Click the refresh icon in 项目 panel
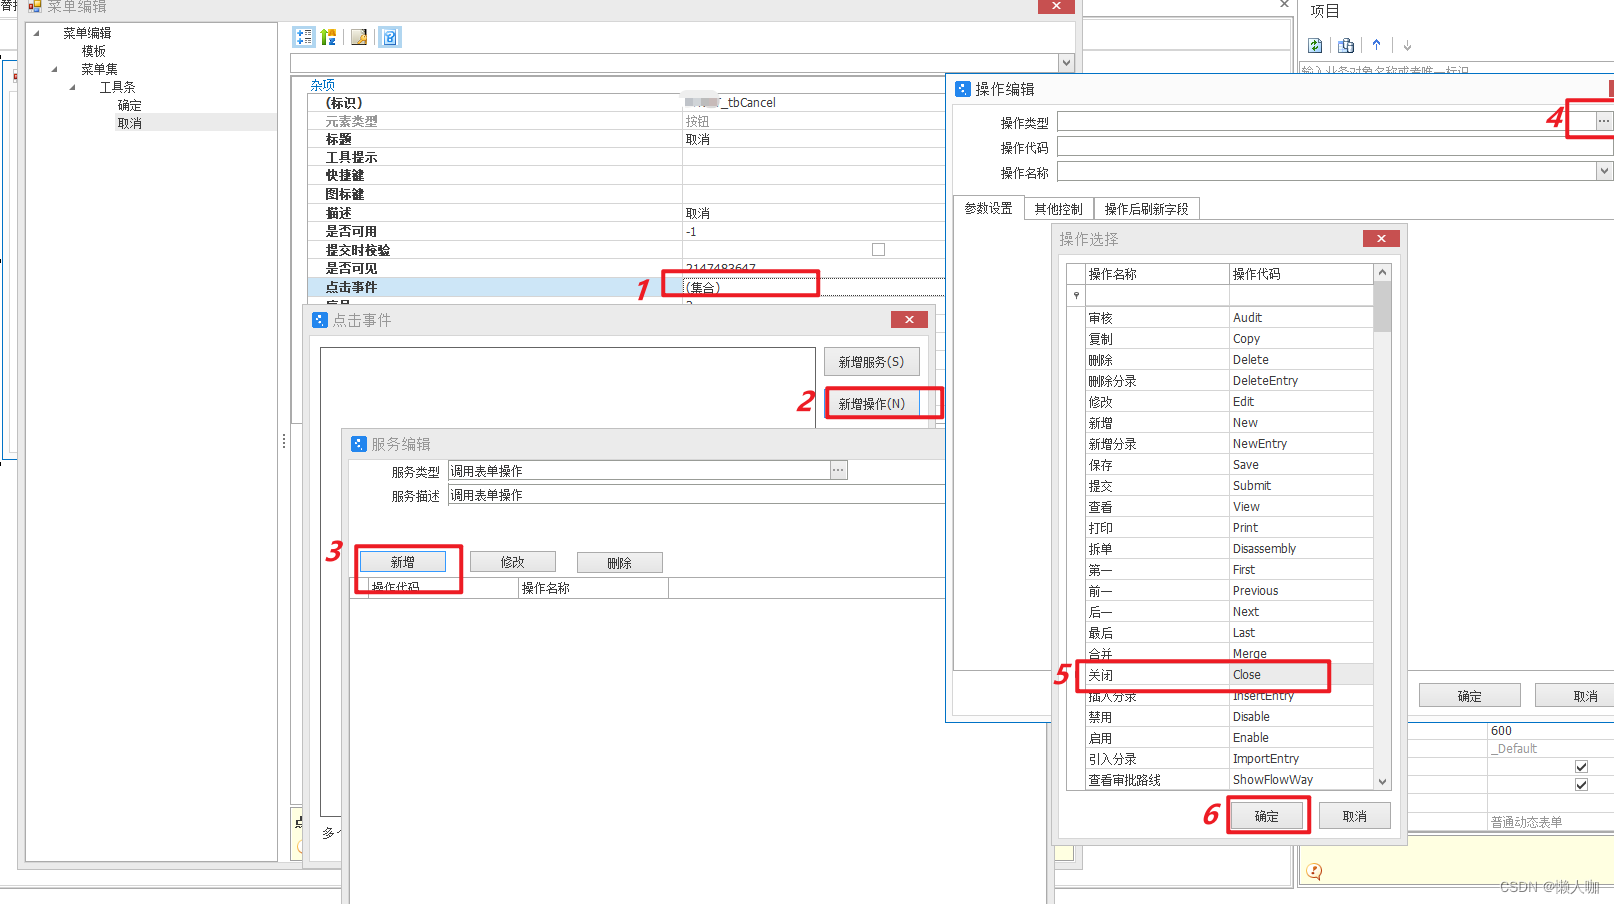 pyautogui.click(x=1315, y=45)
